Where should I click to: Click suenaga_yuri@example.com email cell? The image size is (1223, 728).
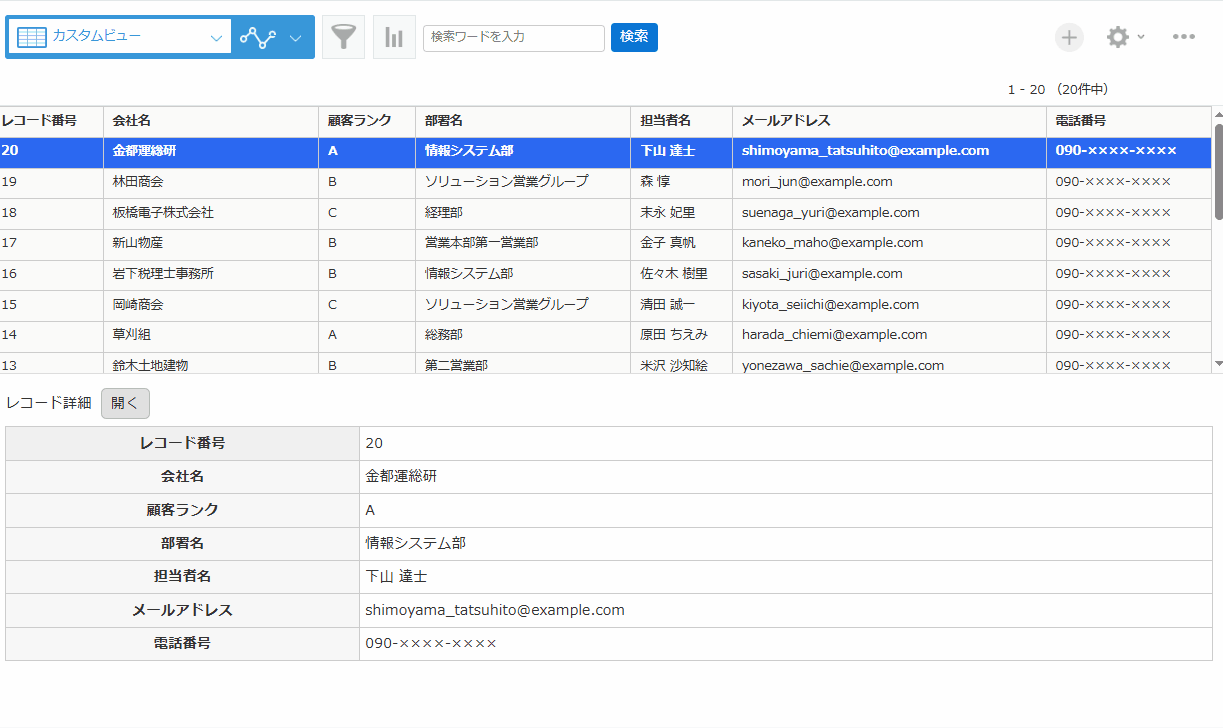[889, 214]
